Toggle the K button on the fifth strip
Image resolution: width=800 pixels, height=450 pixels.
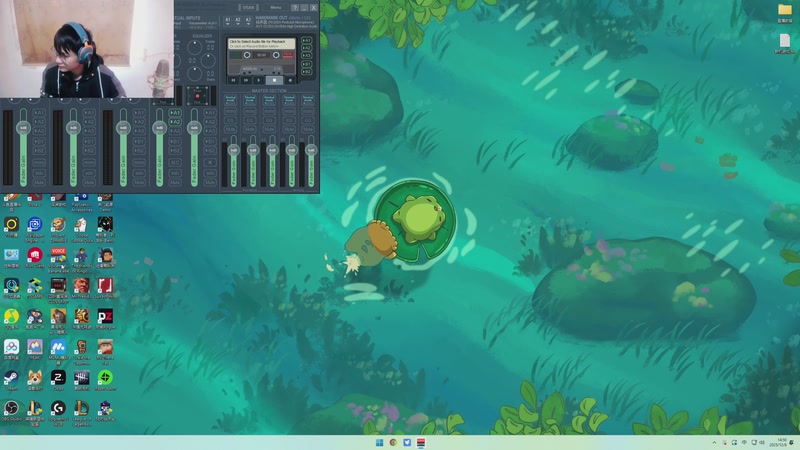210,163
